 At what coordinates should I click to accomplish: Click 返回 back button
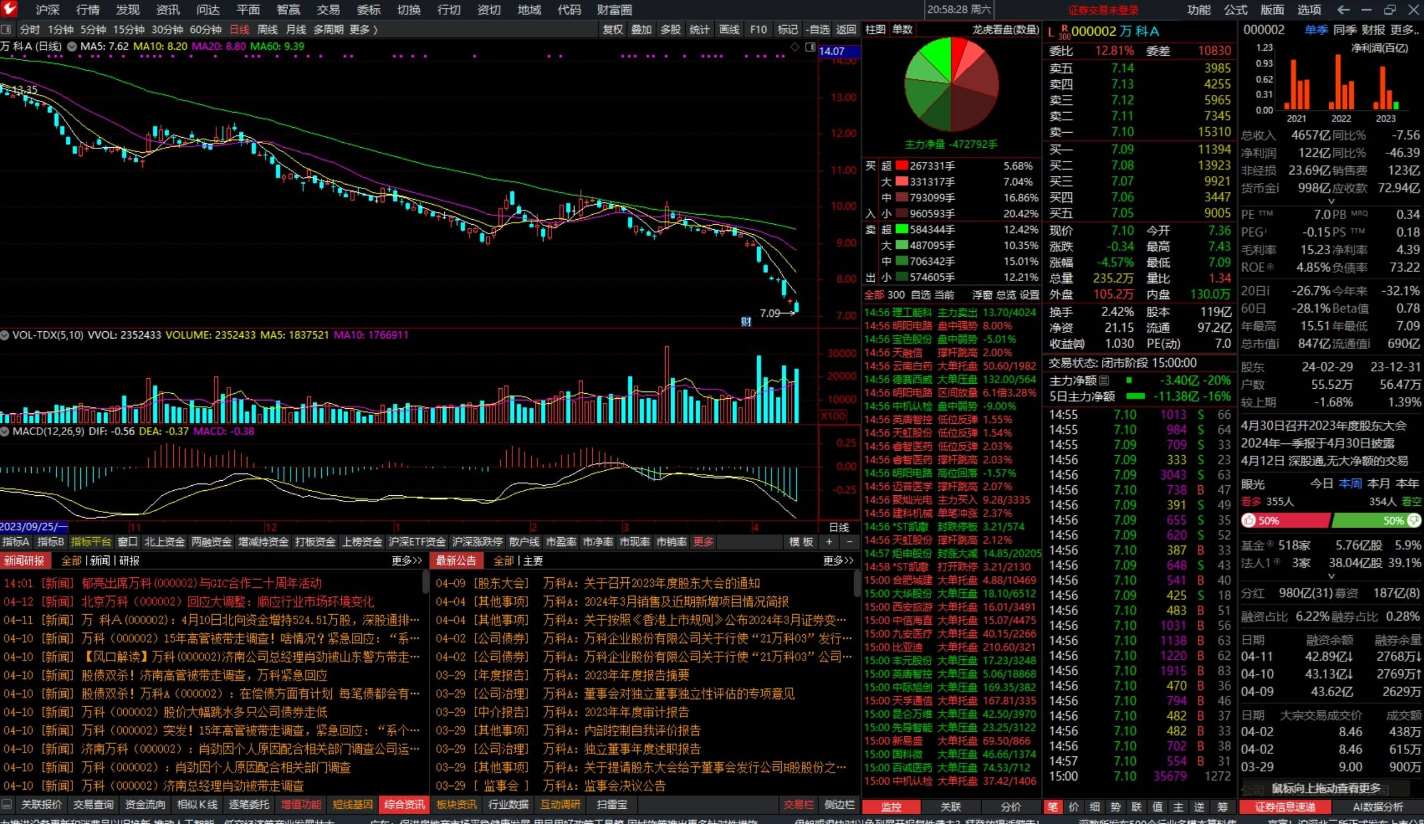coord(847,30)
